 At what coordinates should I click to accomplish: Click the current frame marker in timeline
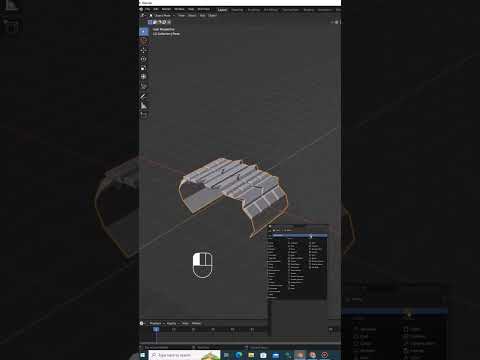tap(156, 329)
